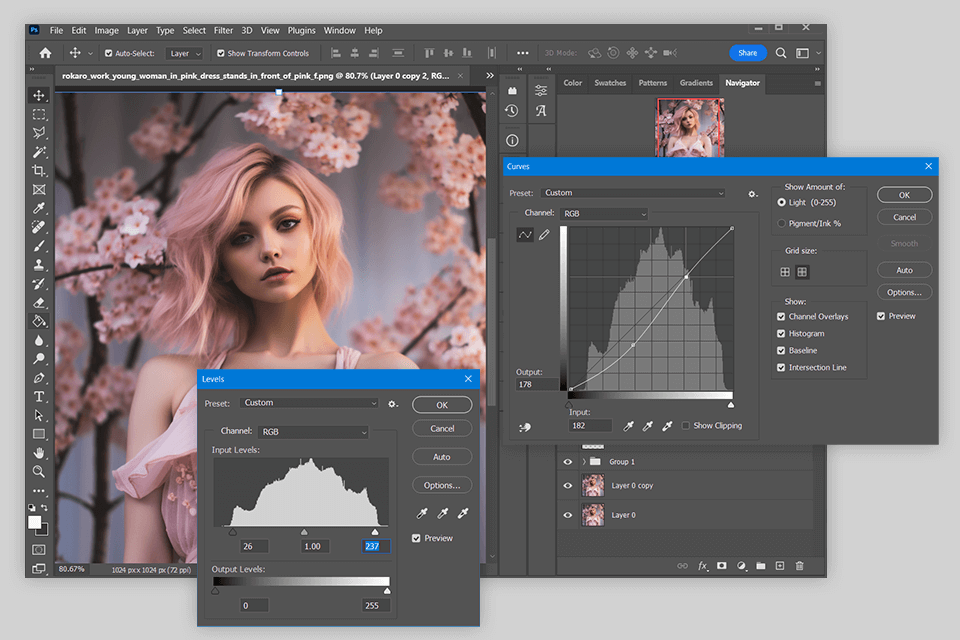Screen dimensions: 960x640
Task: Select the Blur tool
Action: pos(39,341)
